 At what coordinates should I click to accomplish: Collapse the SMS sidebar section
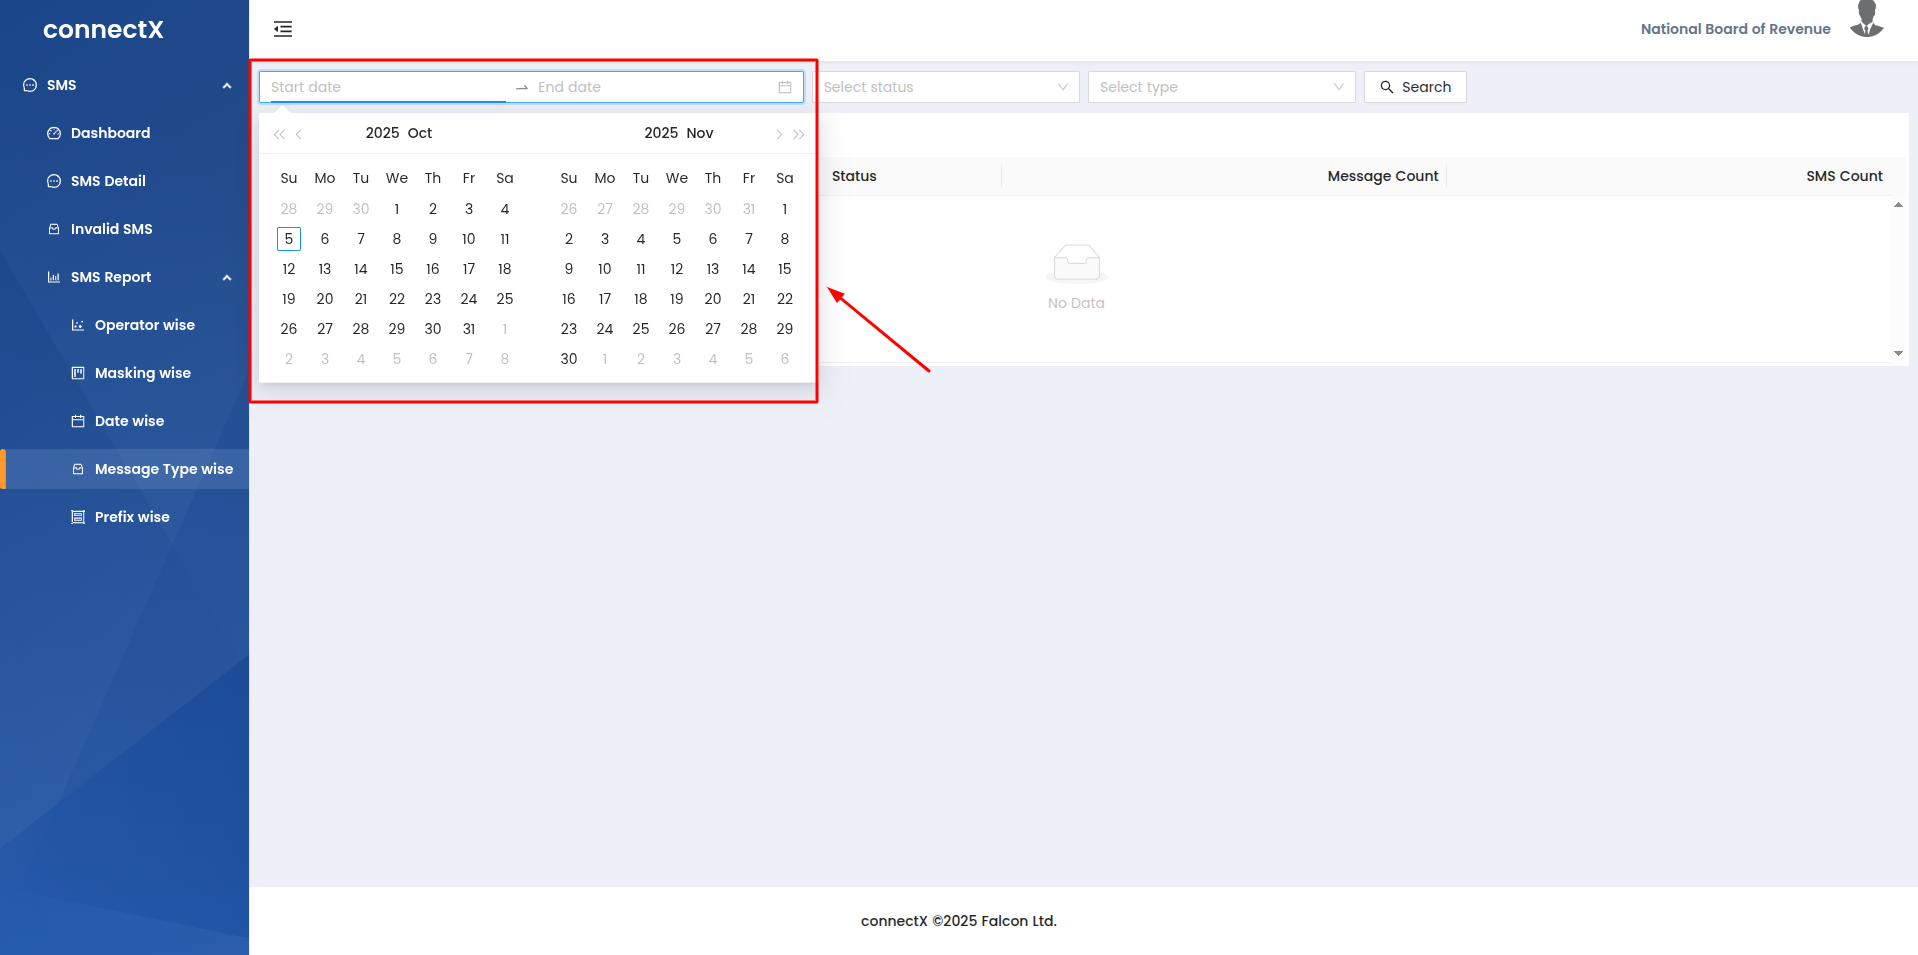pyautogui.click(x=227, y=85)
